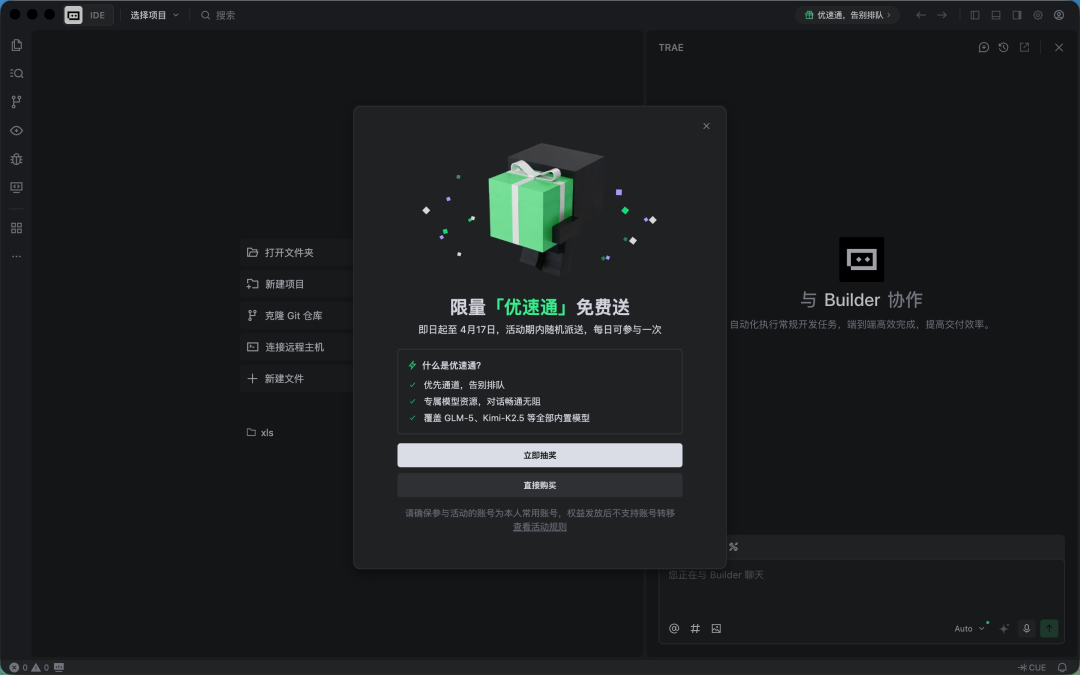Click the CUE status bar item
Screen dimensions: 1080x675
pyautogui.click(x=1032, y=667)
